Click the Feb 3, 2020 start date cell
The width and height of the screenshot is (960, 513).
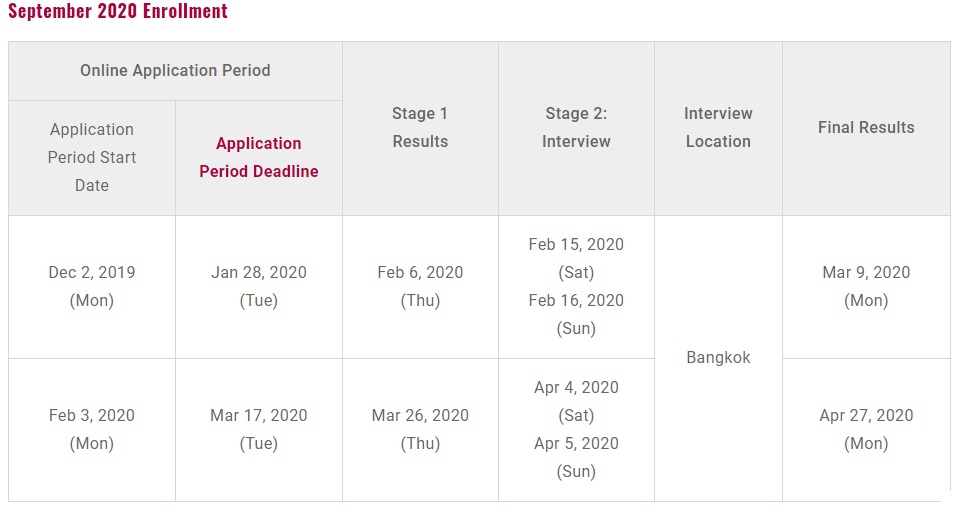[x=92, y=429]
